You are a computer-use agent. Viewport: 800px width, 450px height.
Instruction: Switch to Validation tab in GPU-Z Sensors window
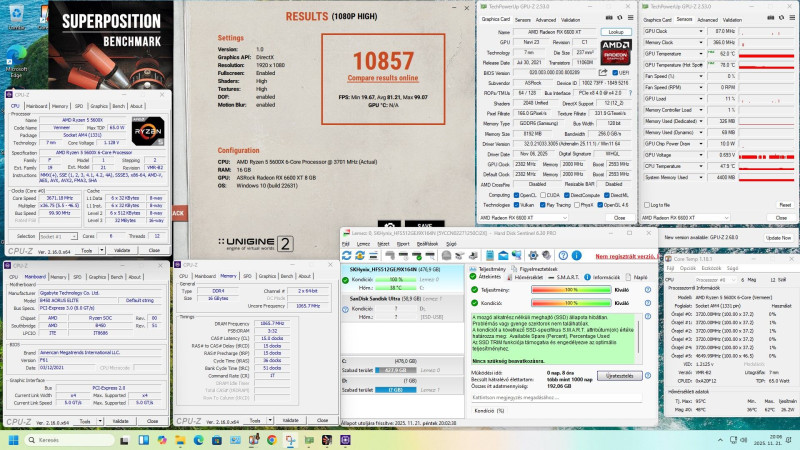732,20
